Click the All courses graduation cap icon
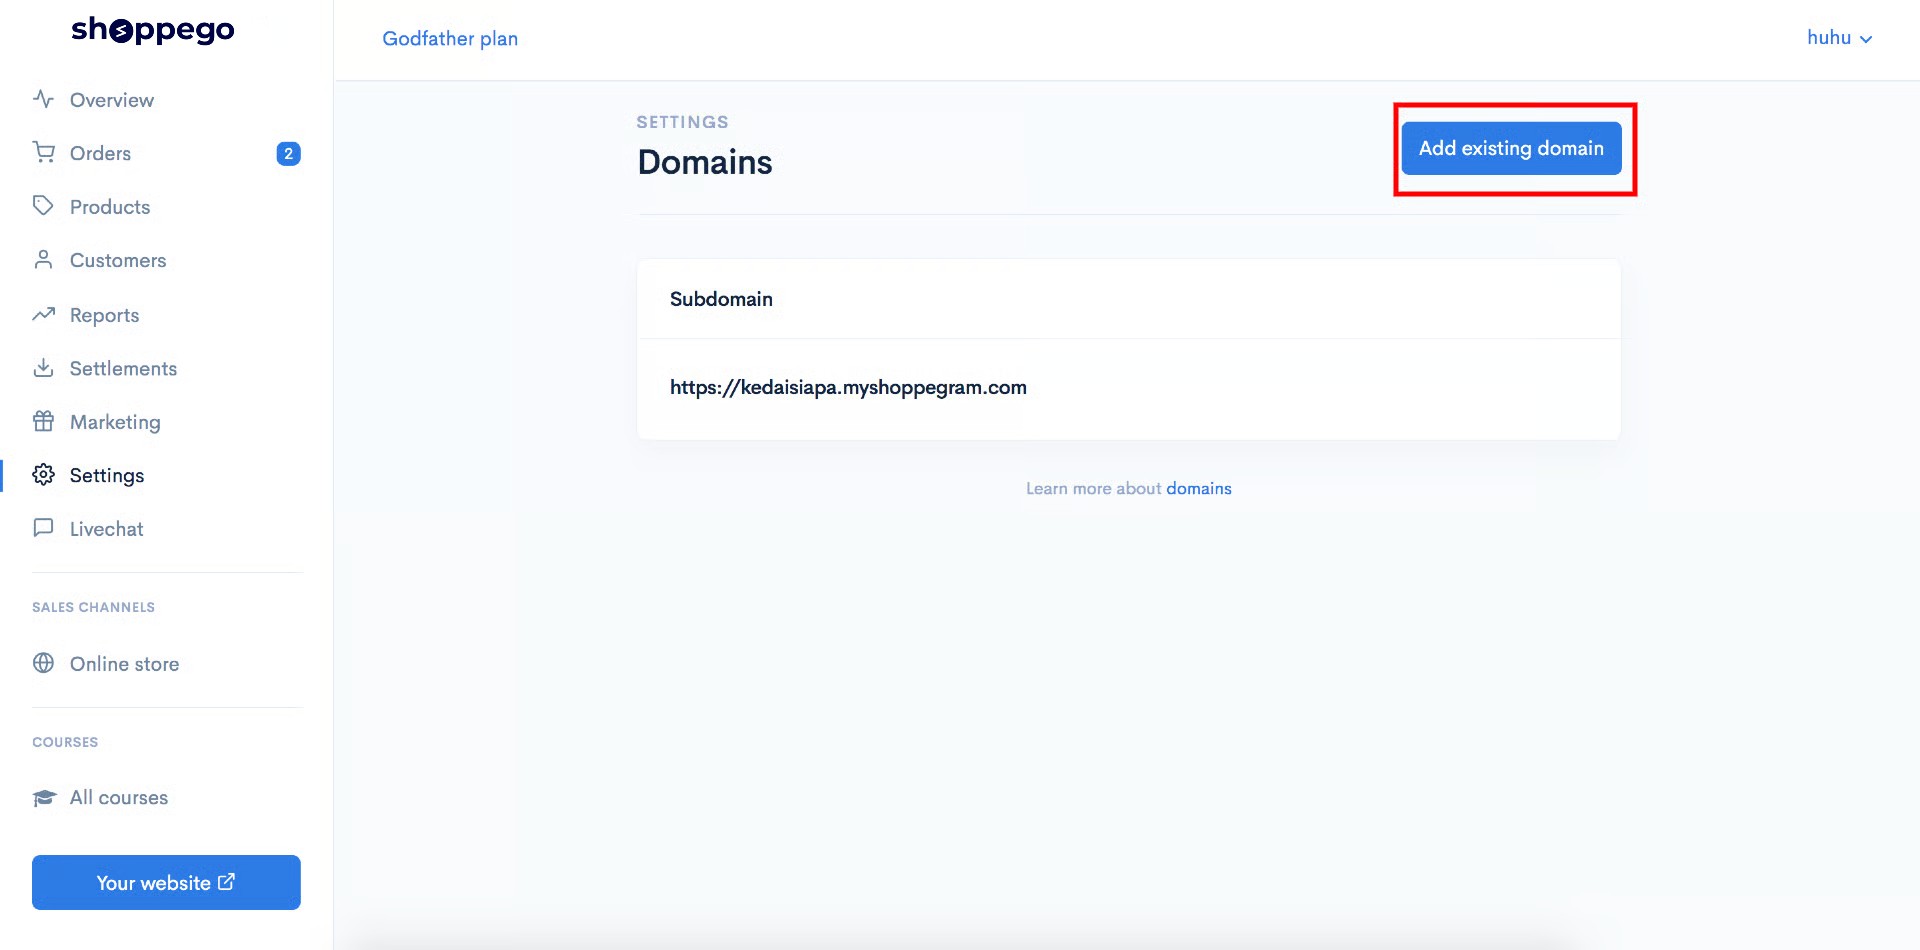 (x=44, y=797)
